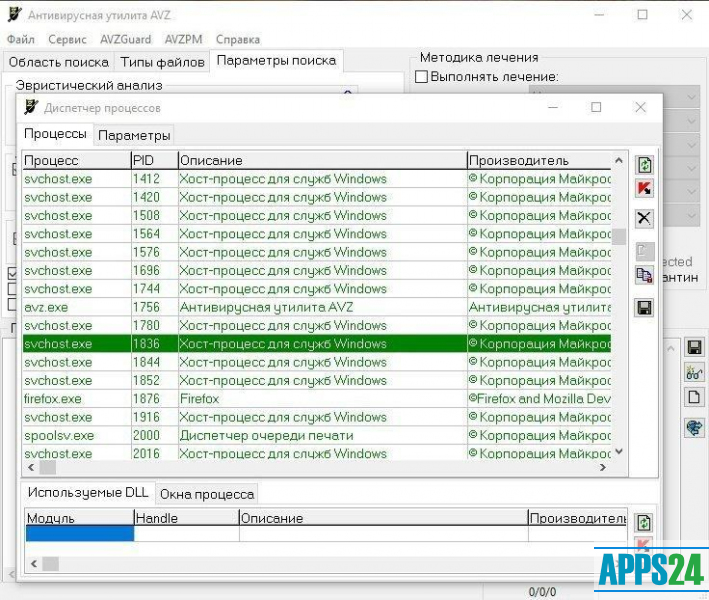Select the Параметры поиска tab
This screenshot has width=709, height=600.
276,61
